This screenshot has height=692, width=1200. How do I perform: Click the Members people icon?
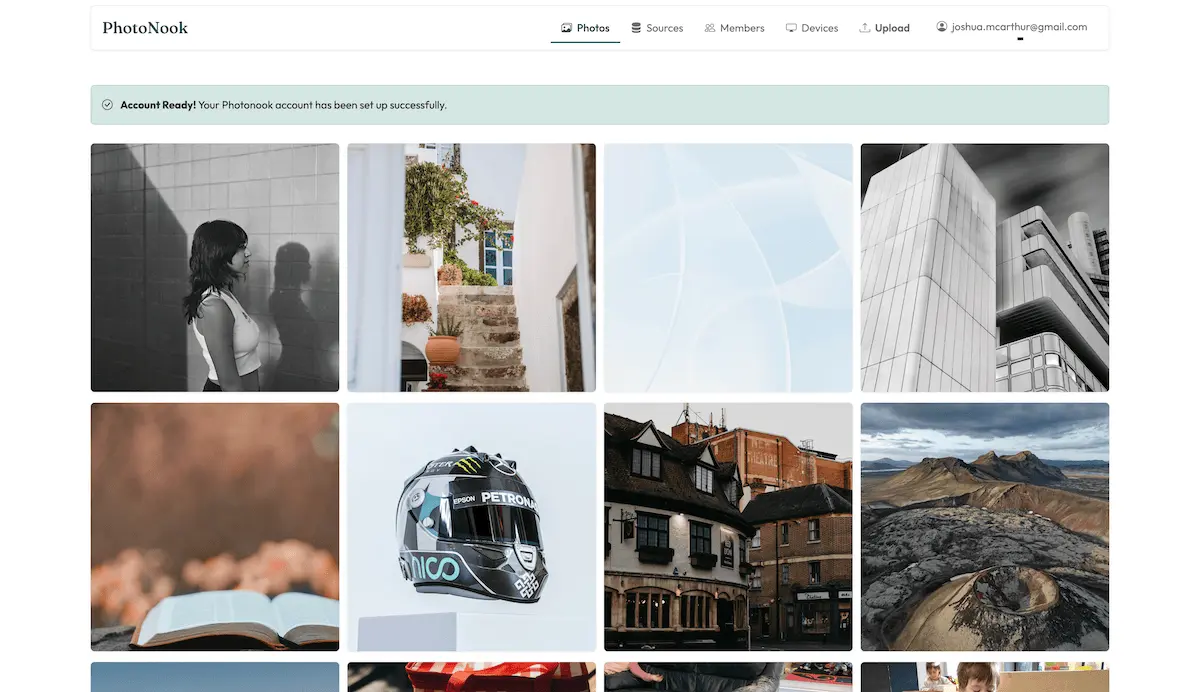click(x=710, y=28)
